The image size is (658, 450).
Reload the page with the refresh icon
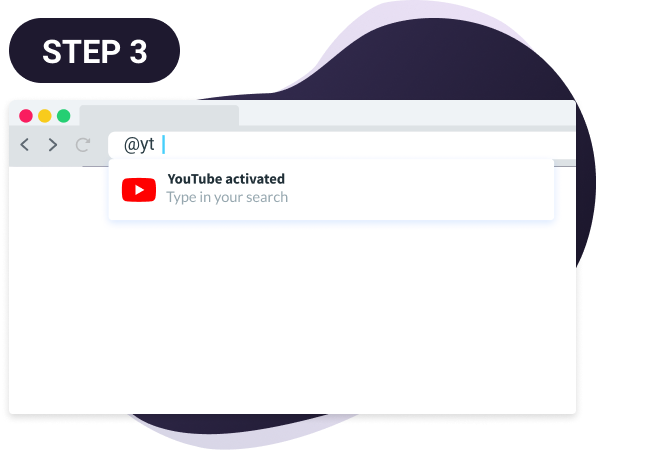(x=83, y=145)
